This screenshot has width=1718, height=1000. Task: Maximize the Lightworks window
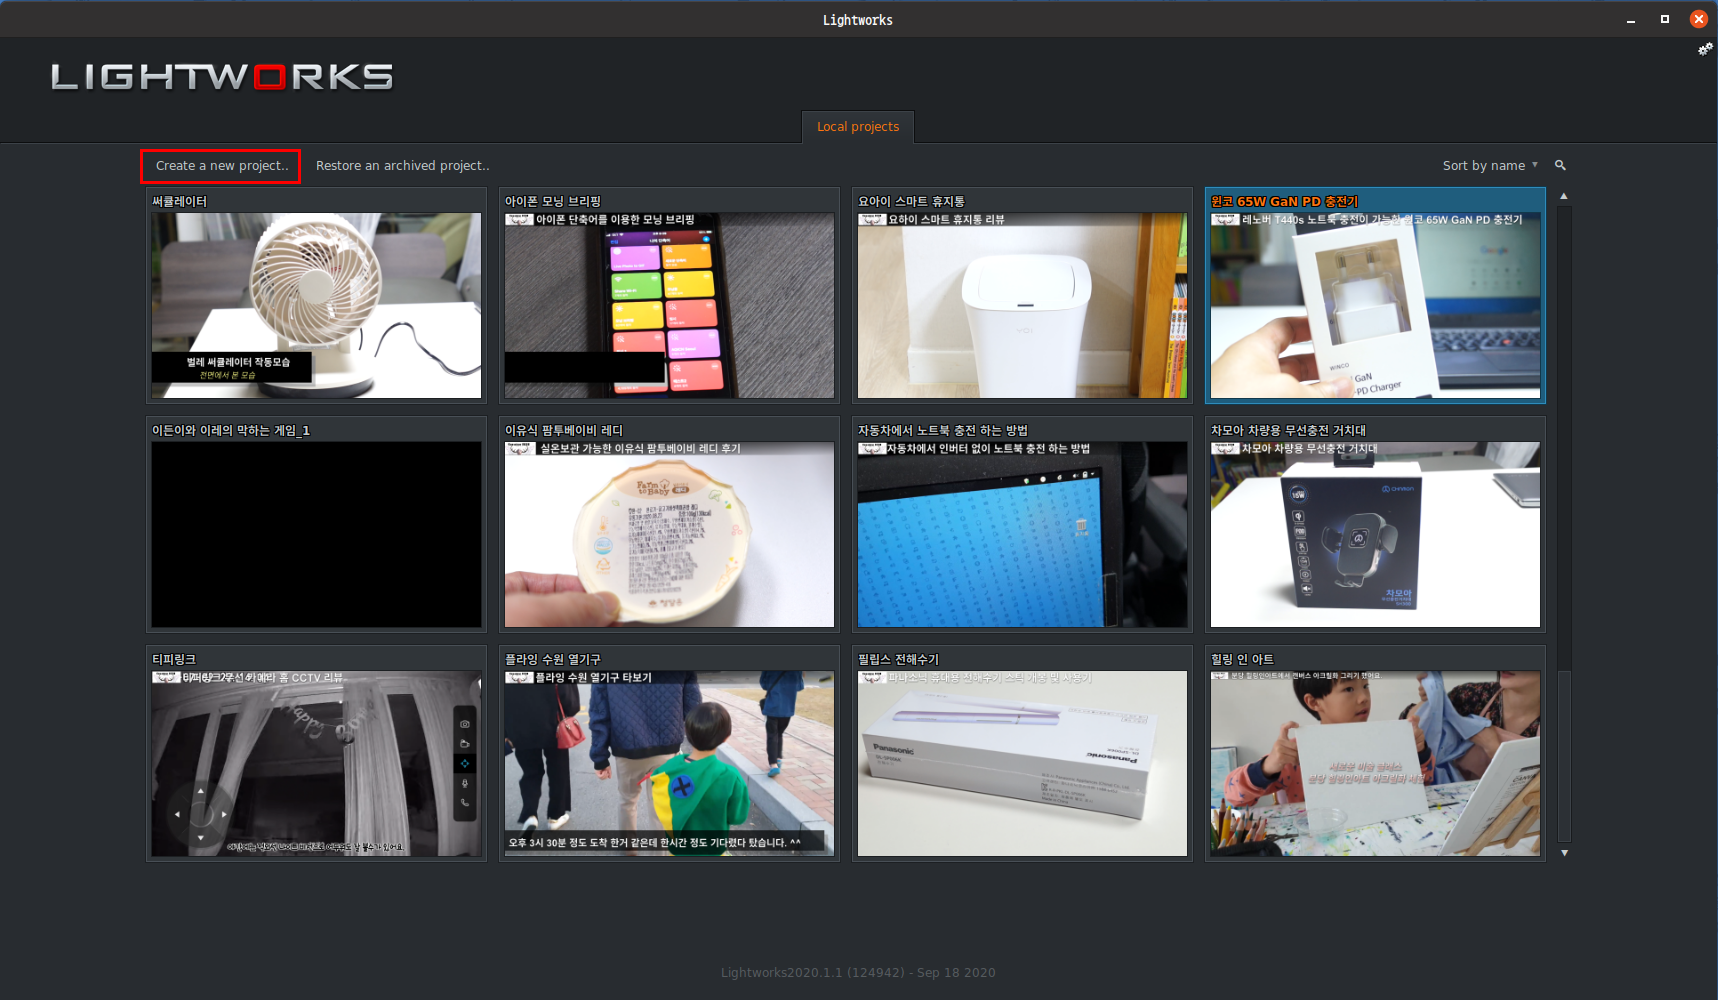1665,19
